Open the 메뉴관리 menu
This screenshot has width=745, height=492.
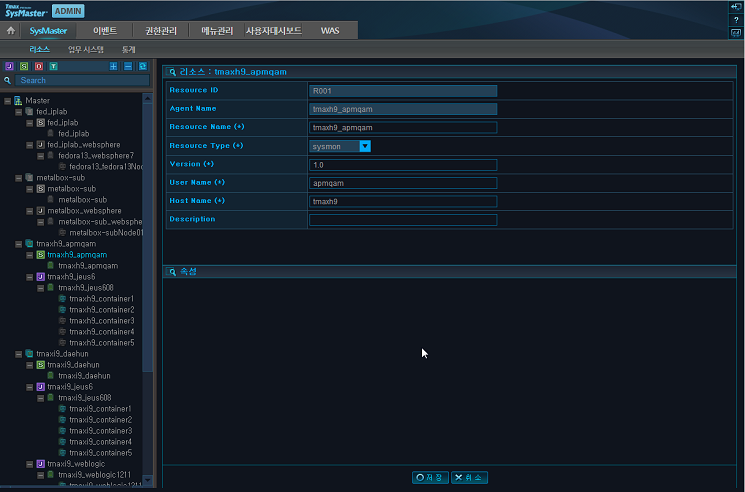(x=217, y=31)
